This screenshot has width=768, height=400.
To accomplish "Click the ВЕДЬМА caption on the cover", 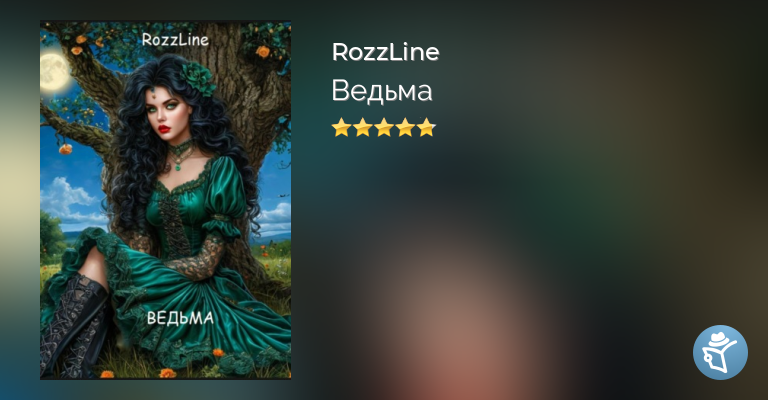I will (180, 318).
